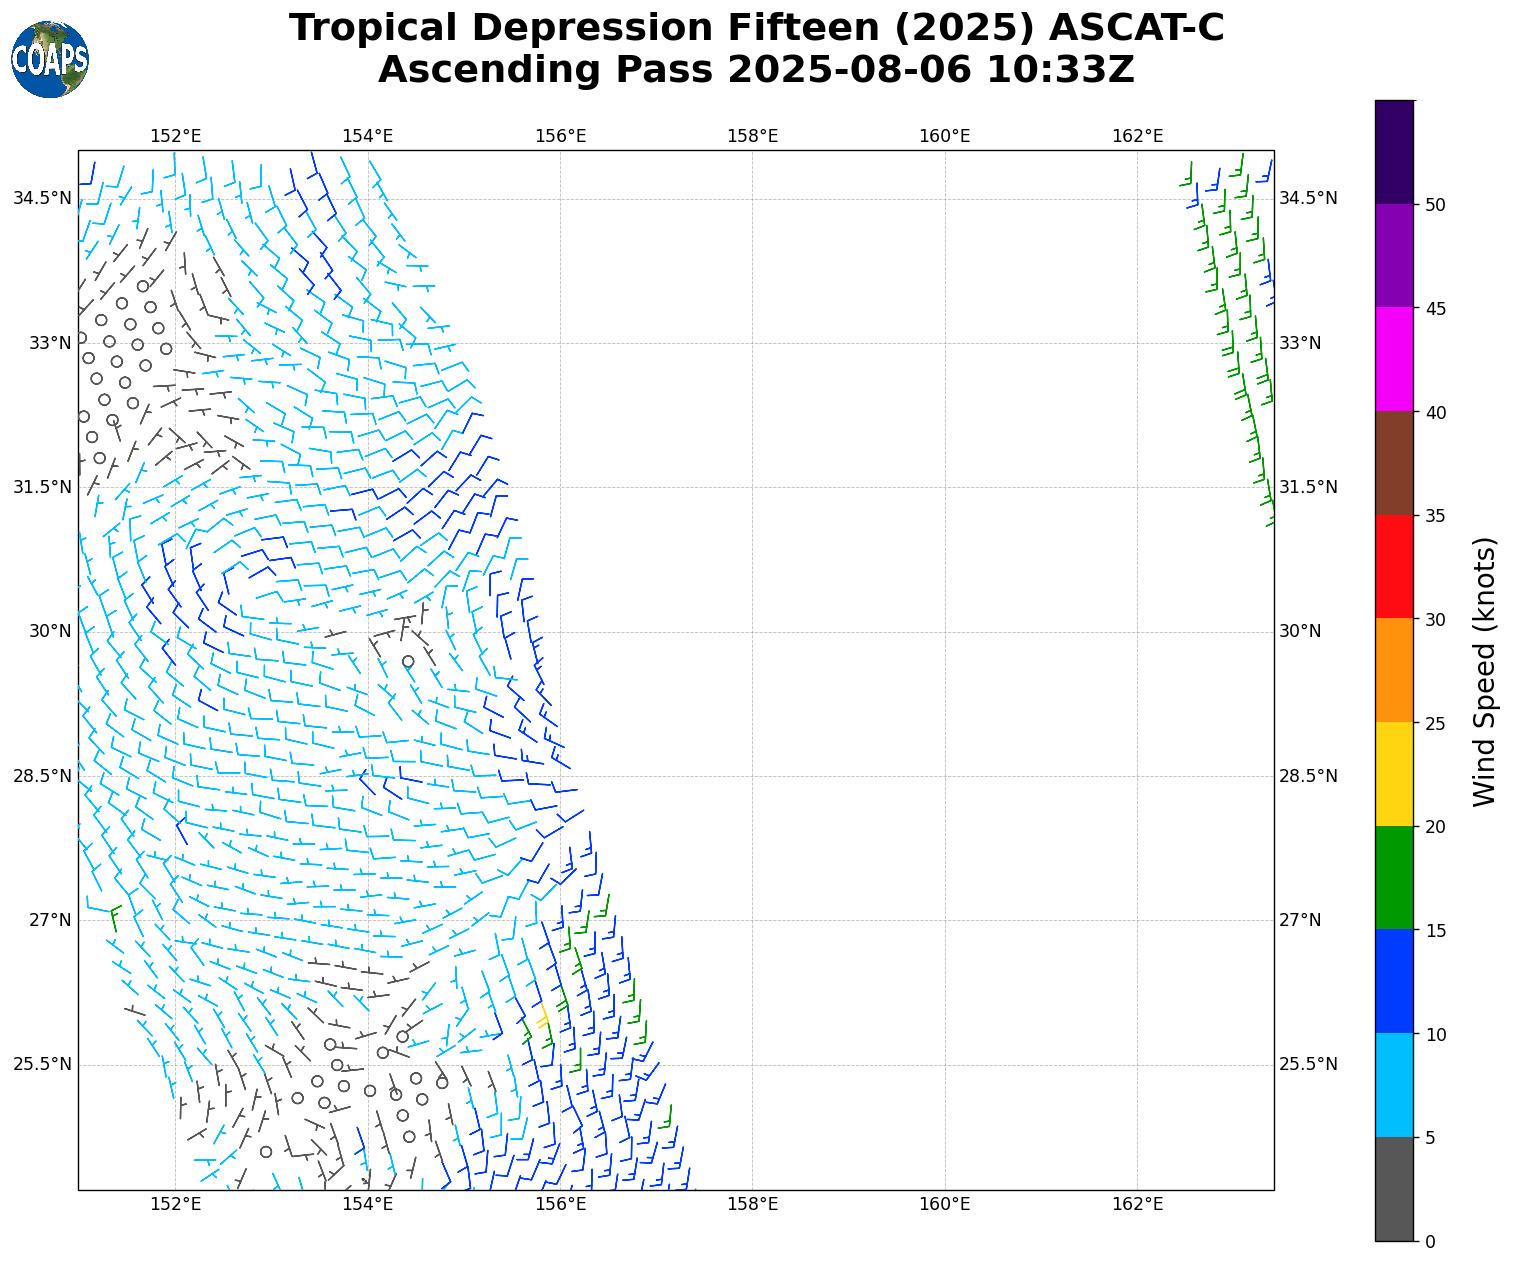Click the brown 35-40 knot colorbar segment
Viewport: 1513px width, 1264px height.
1394,463
